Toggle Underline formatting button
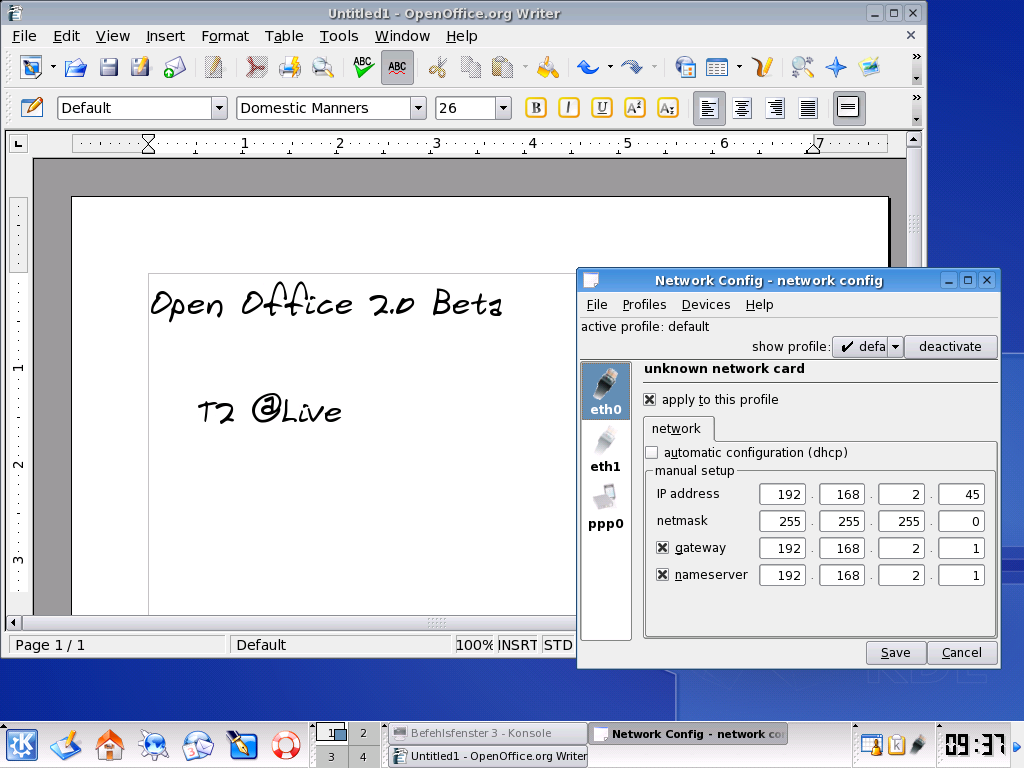 coord(601,108)
